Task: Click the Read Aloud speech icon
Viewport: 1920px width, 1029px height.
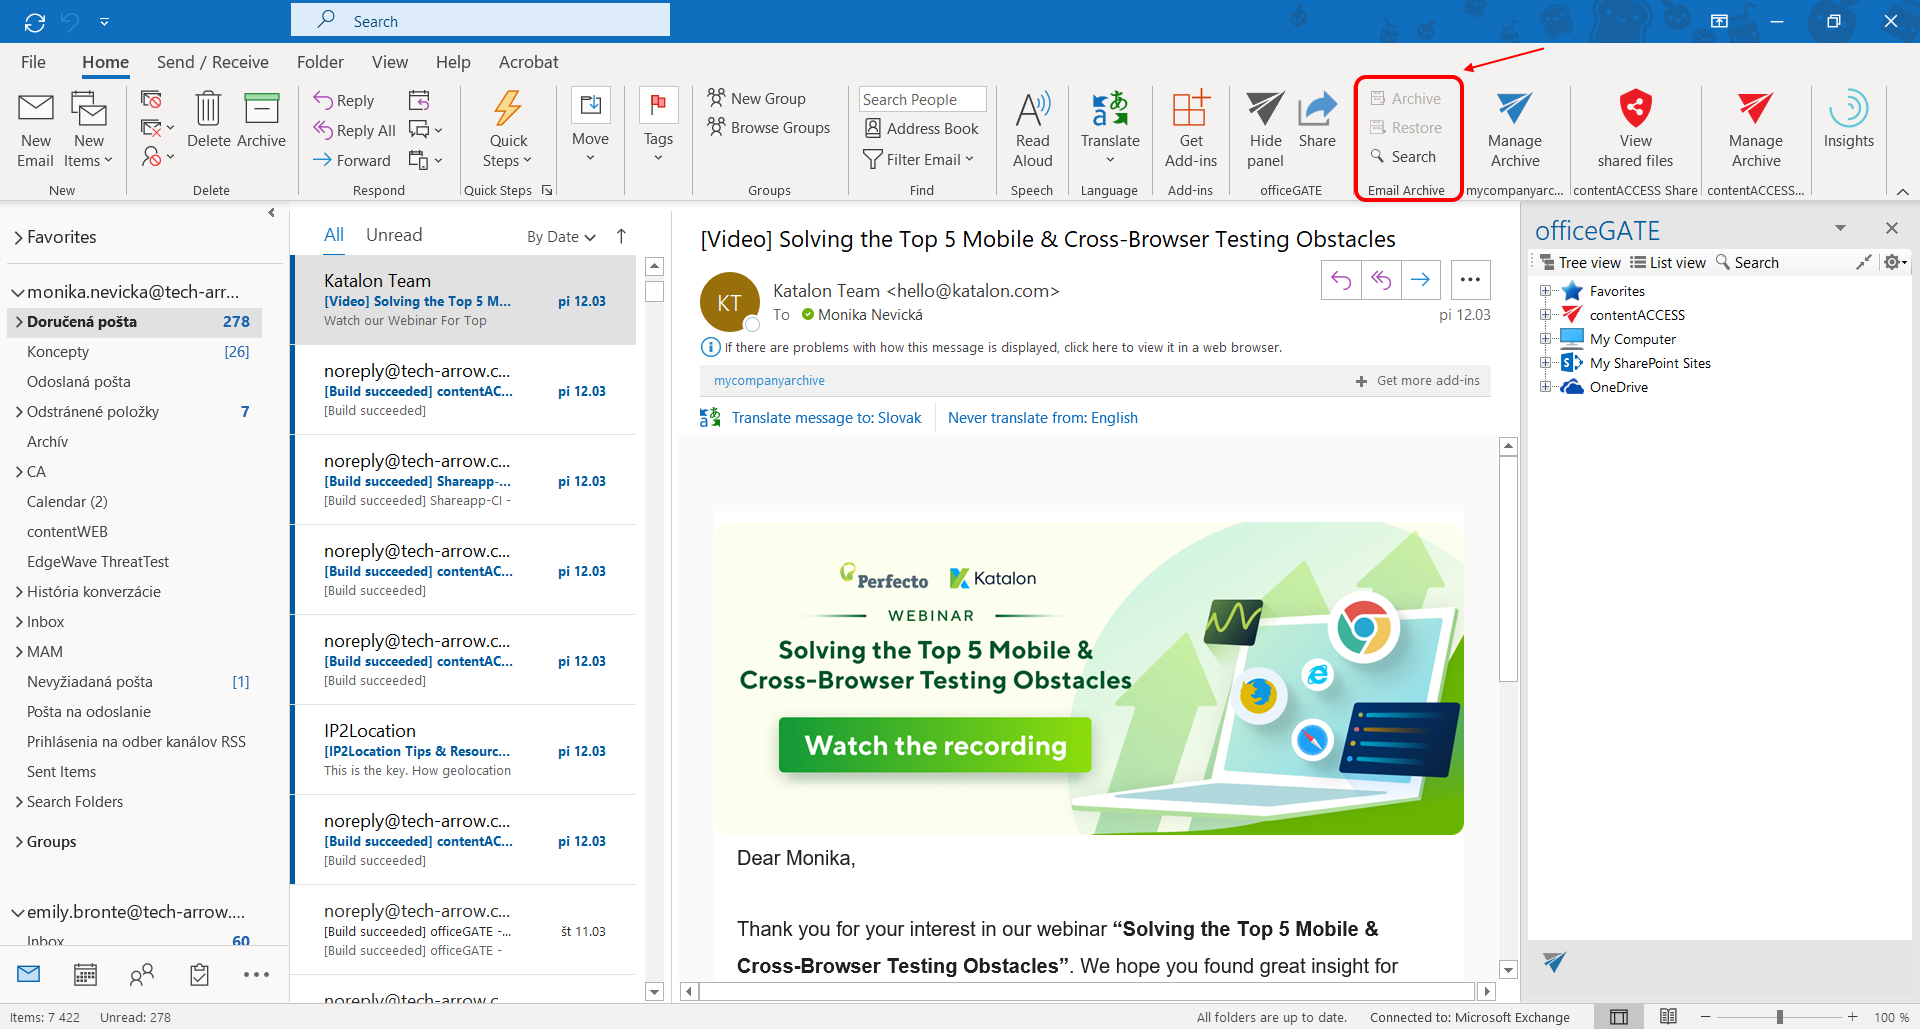Action: pyautogui.click(x=1032, y=129)
